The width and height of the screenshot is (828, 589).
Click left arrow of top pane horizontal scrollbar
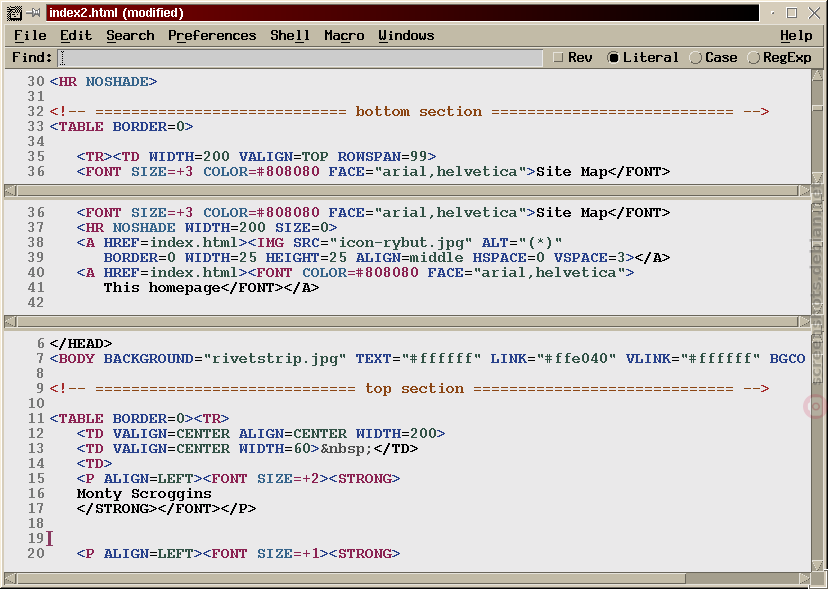(10, 190)
